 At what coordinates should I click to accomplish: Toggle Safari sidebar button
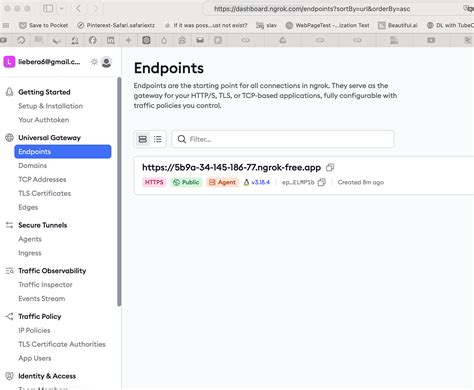click(x=48, y=8)
